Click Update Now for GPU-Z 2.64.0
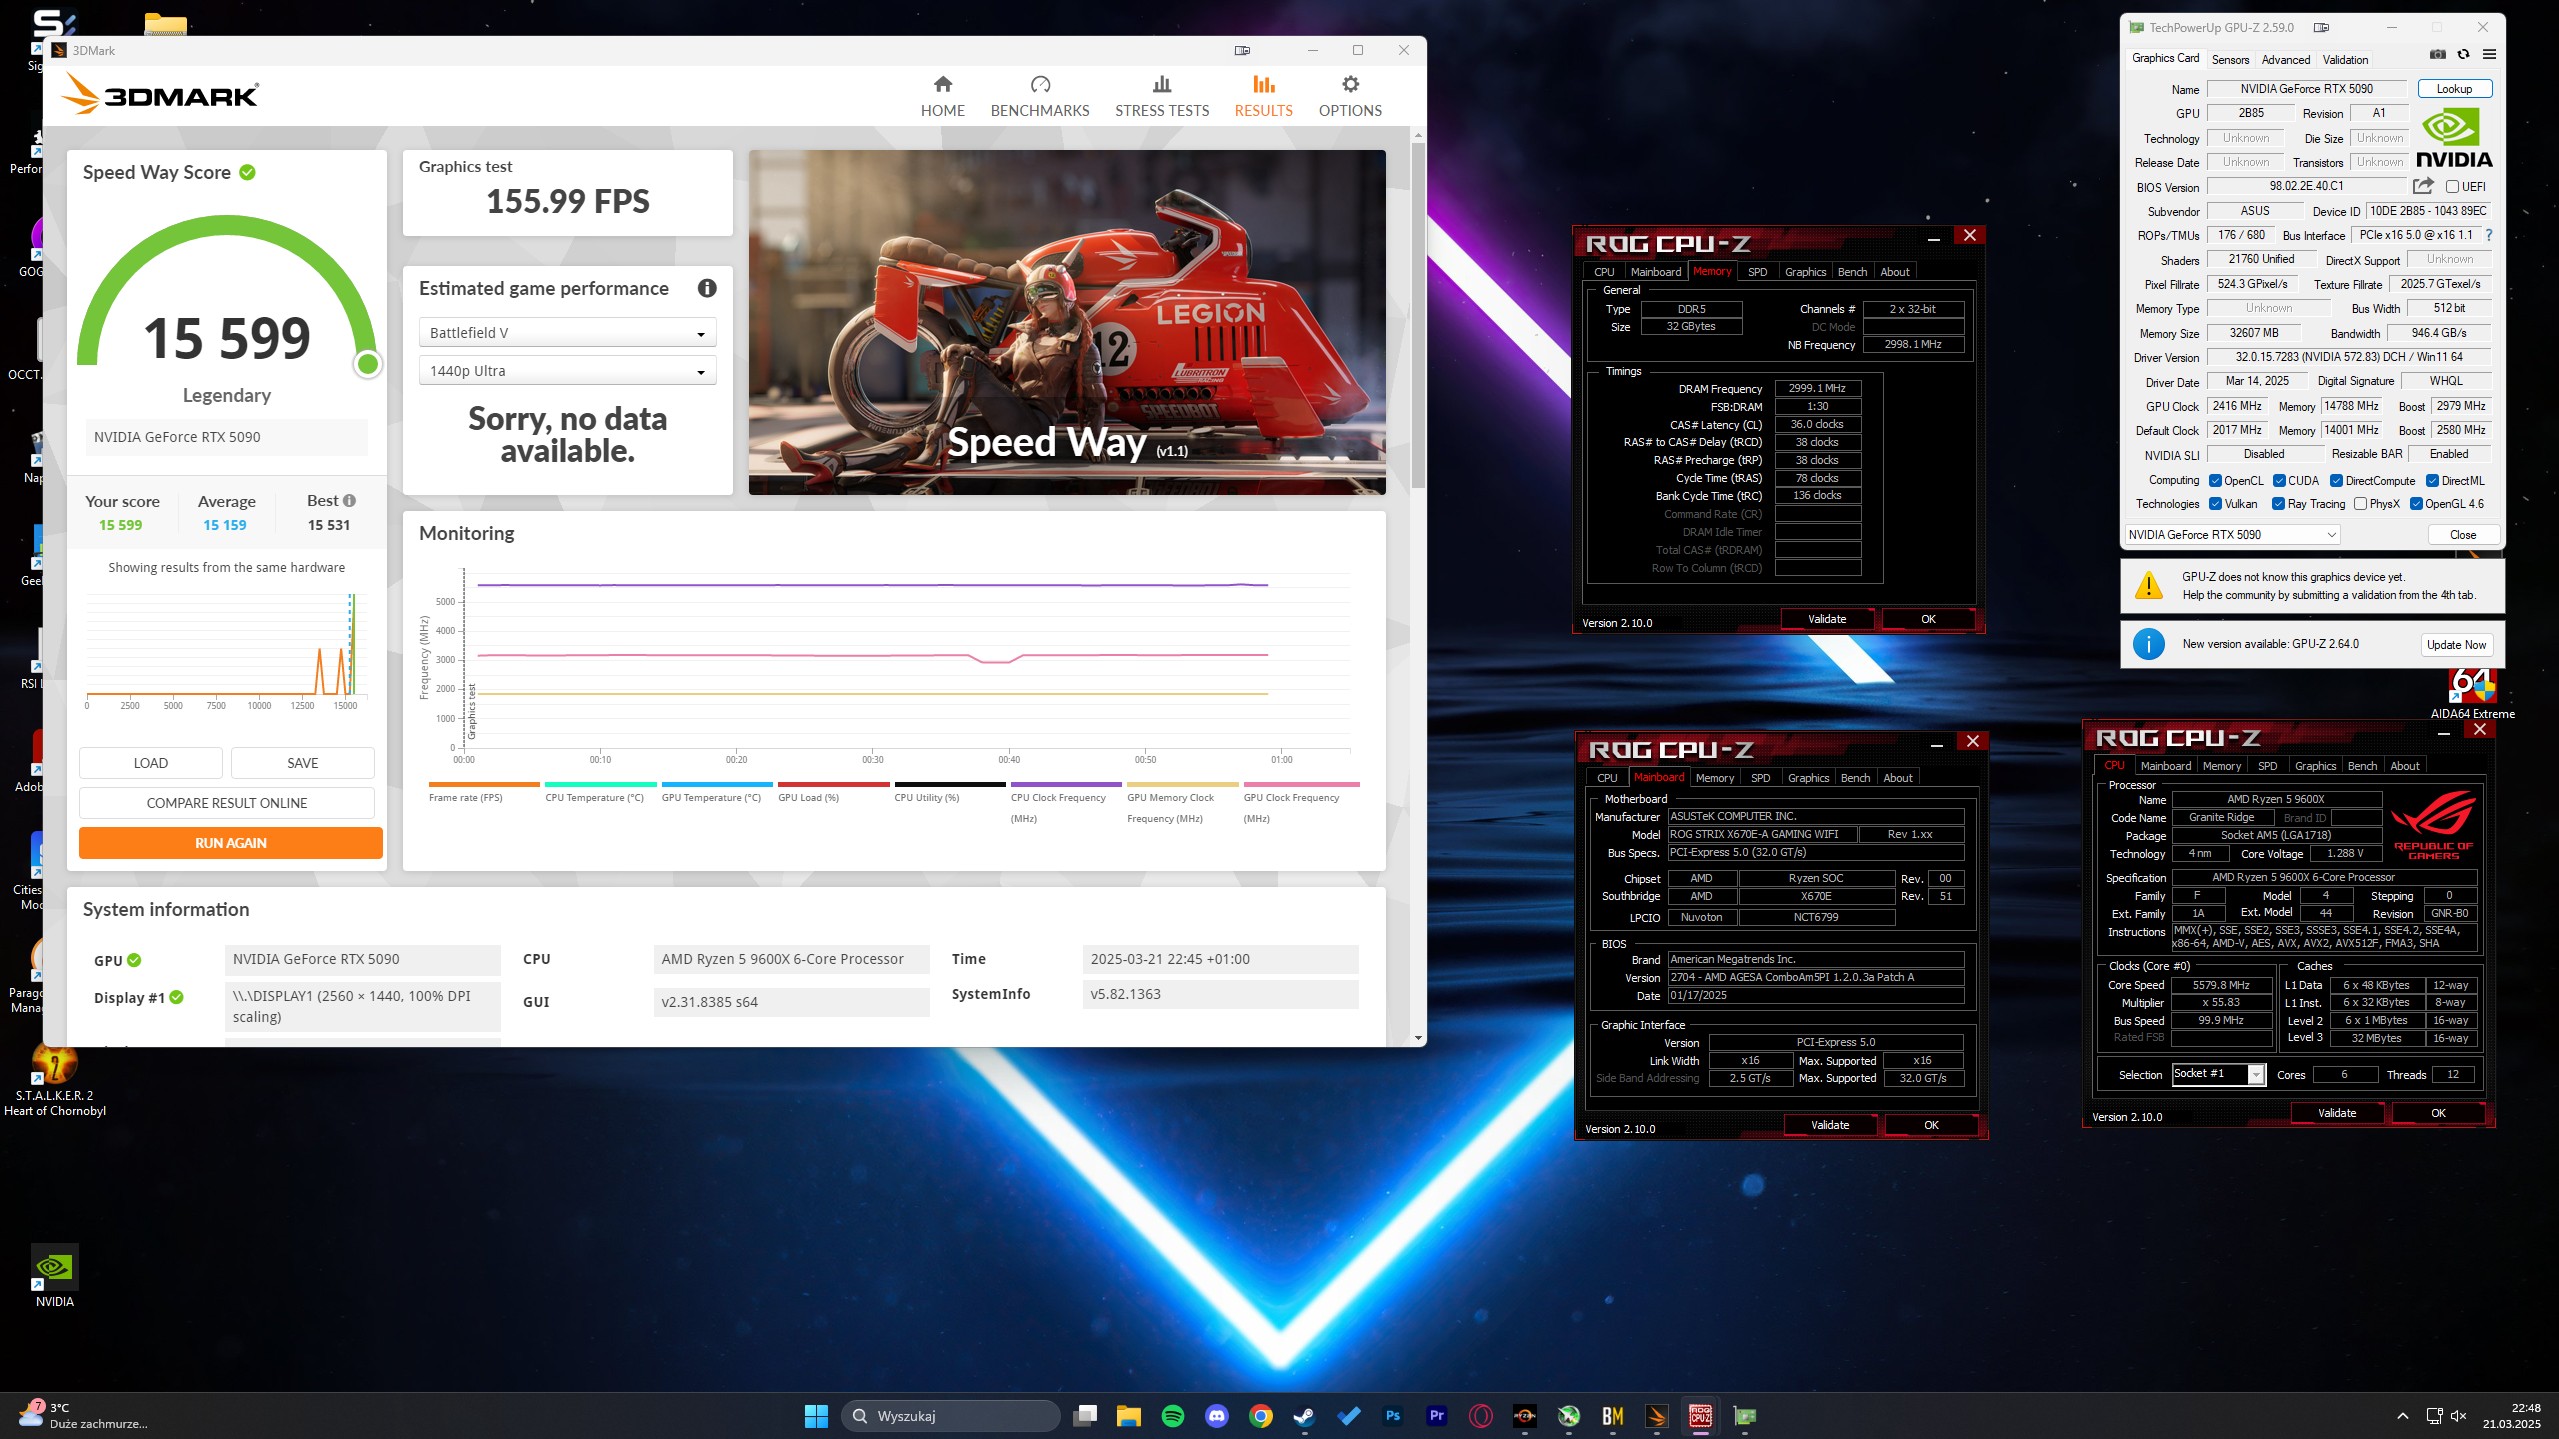 click(2456, 645)
